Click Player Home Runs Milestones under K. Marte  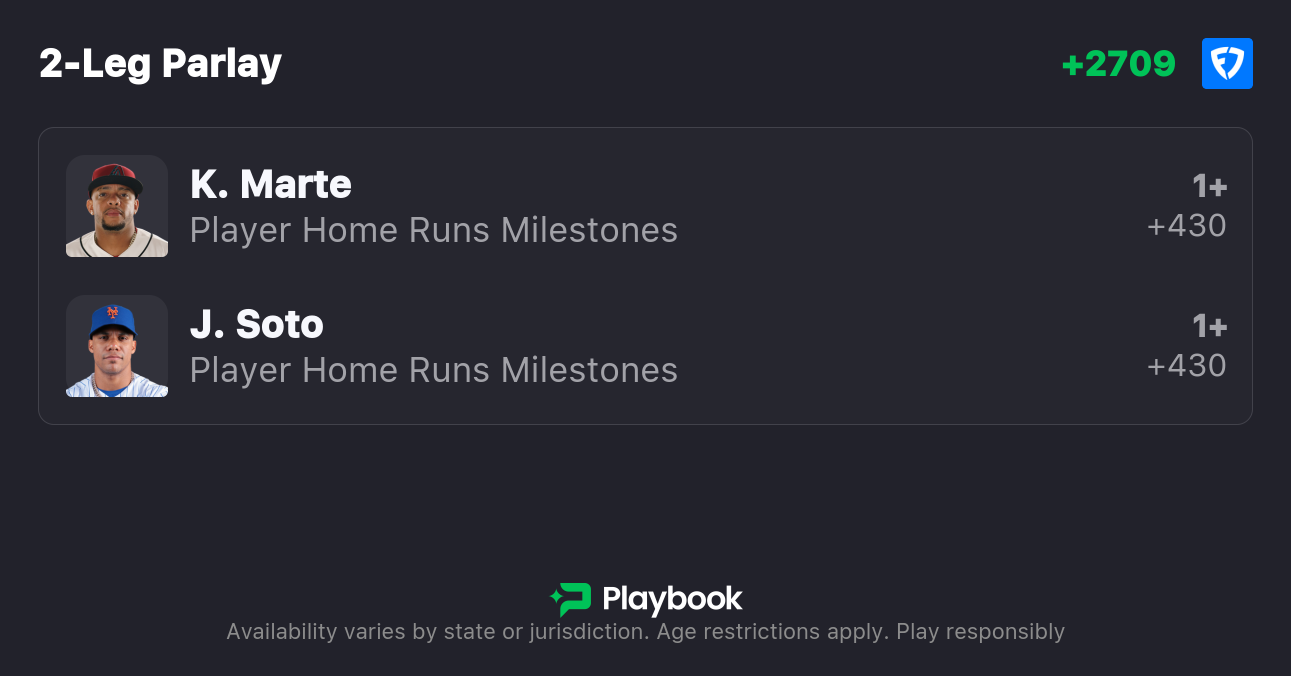click(x=433, y=230)
